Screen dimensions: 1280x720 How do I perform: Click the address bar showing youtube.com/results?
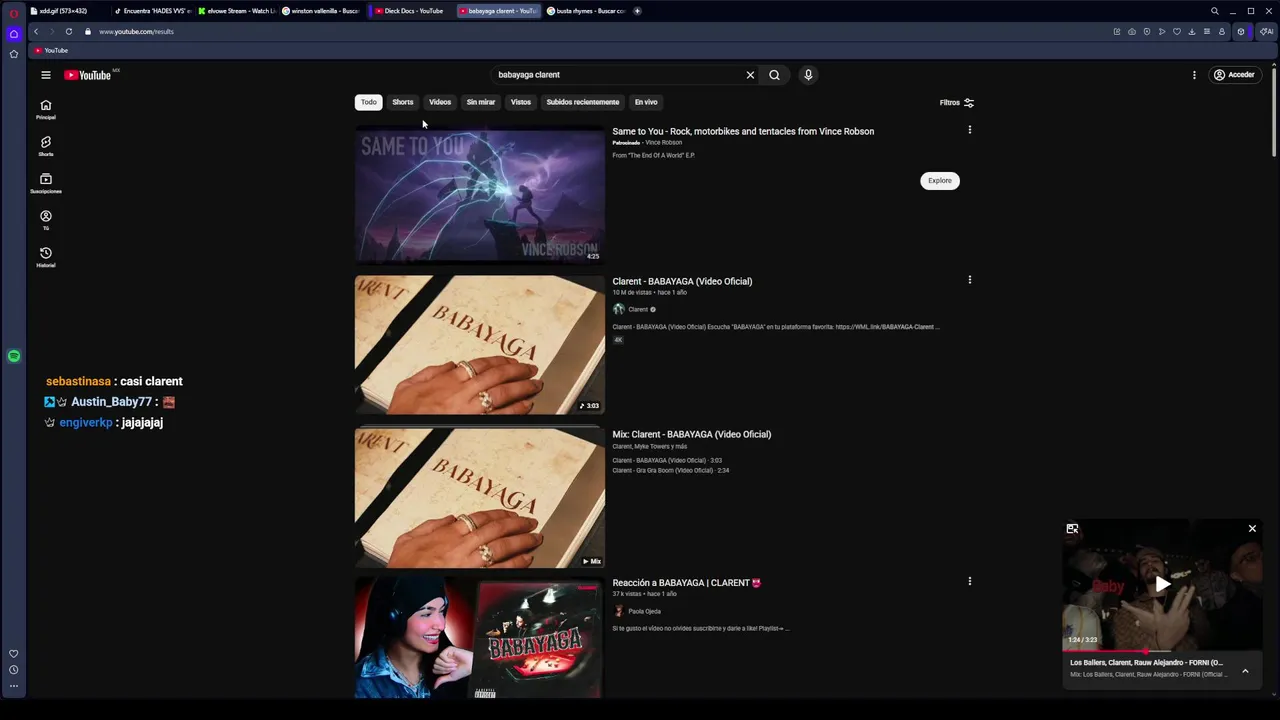[136, 31]
